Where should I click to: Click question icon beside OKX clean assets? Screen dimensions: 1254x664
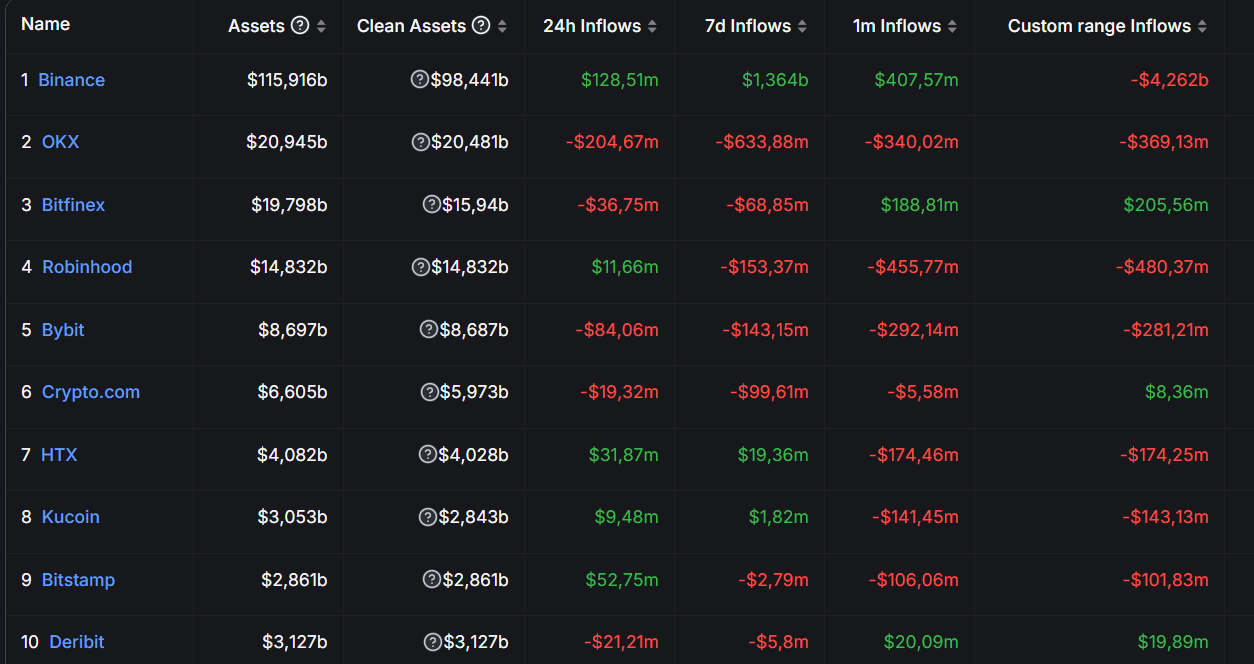[421, 142]
